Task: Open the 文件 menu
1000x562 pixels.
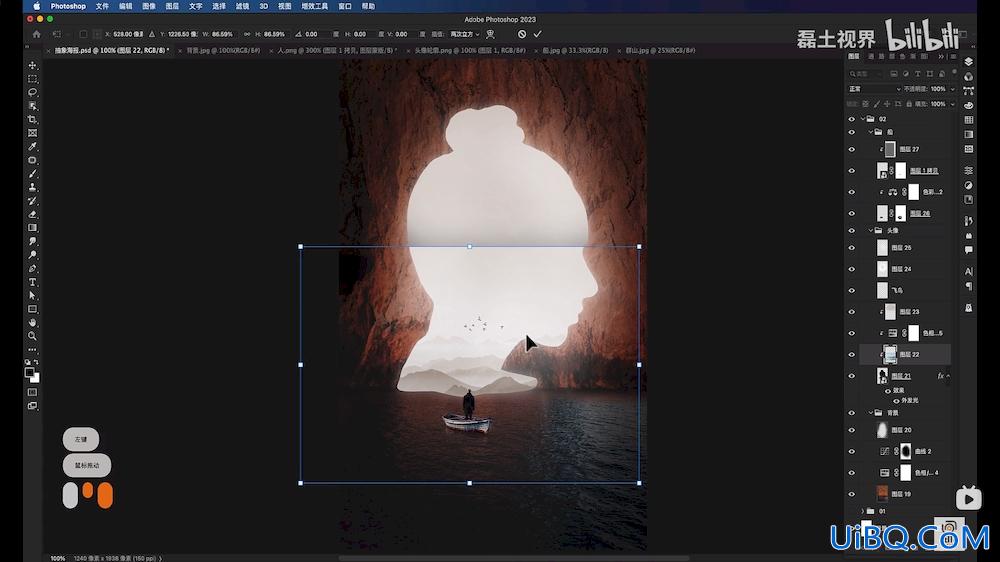Action: pyautogui.click(x=102, y=6)
